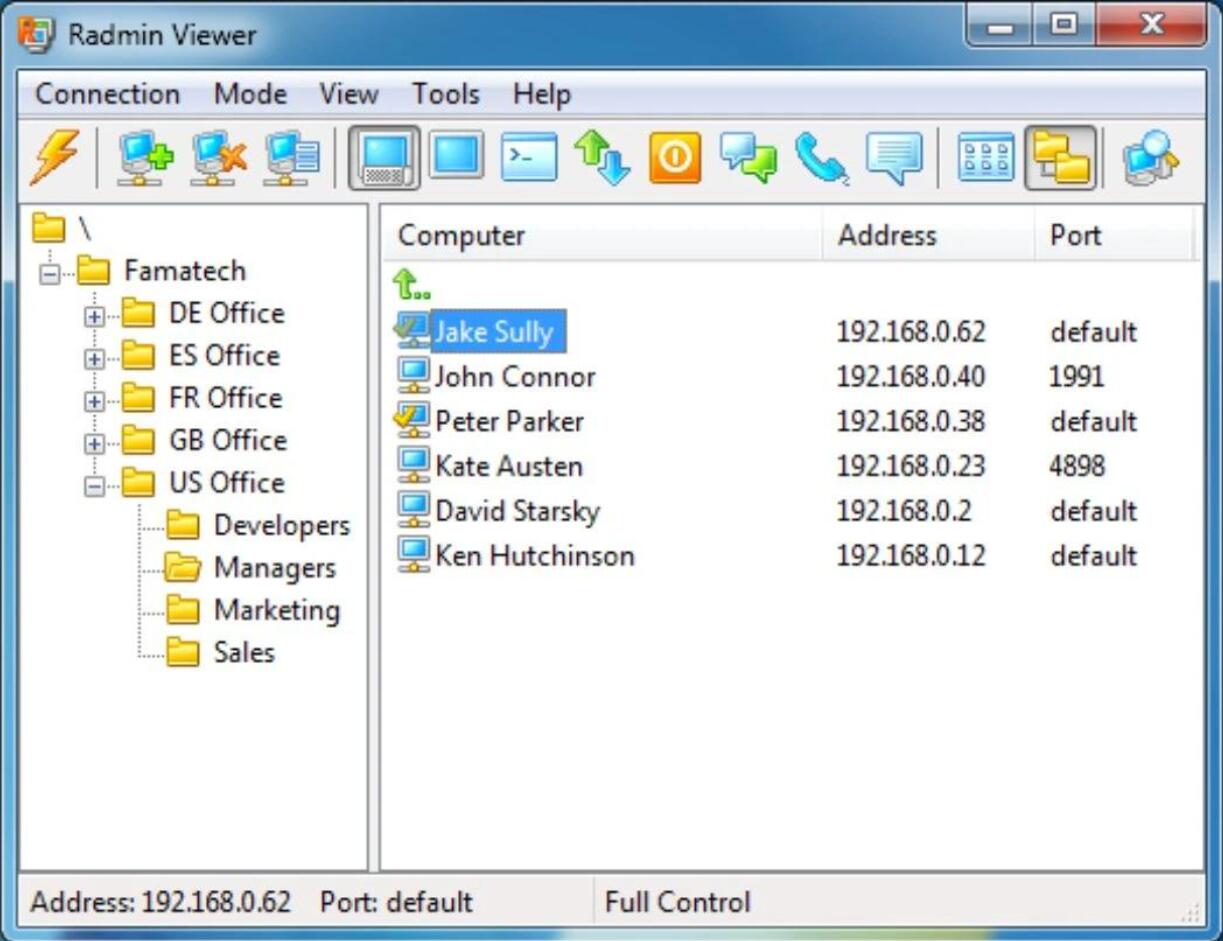Click the Scan for servers icon

pyautogui.click(x=1150, y=158)
